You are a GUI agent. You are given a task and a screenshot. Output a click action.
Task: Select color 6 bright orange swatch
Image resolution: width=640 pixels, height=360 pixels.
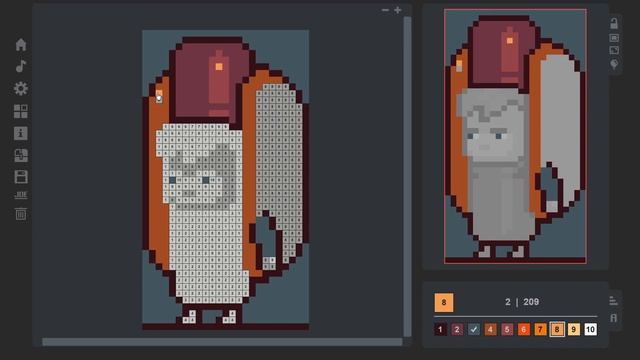[x=524, y=329]
